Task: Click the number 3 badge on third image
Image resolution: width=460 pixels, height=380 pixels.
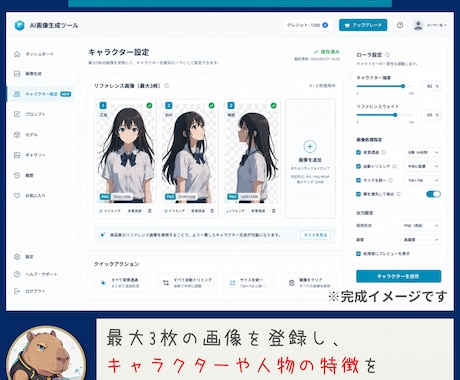Action: (x=231, y=106)
